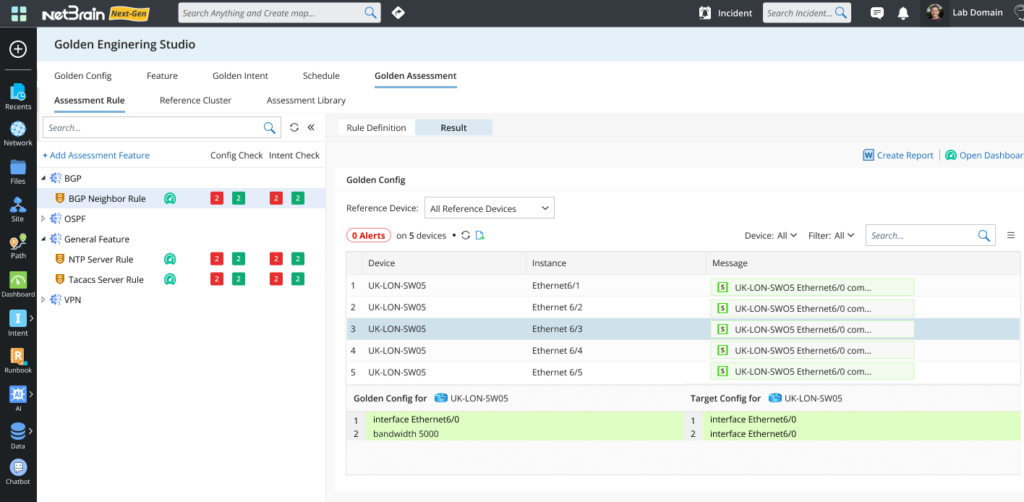Click Open Dashboard link
The width and height of the screenshot is (1024, 502).
click(x=984, y=155)
